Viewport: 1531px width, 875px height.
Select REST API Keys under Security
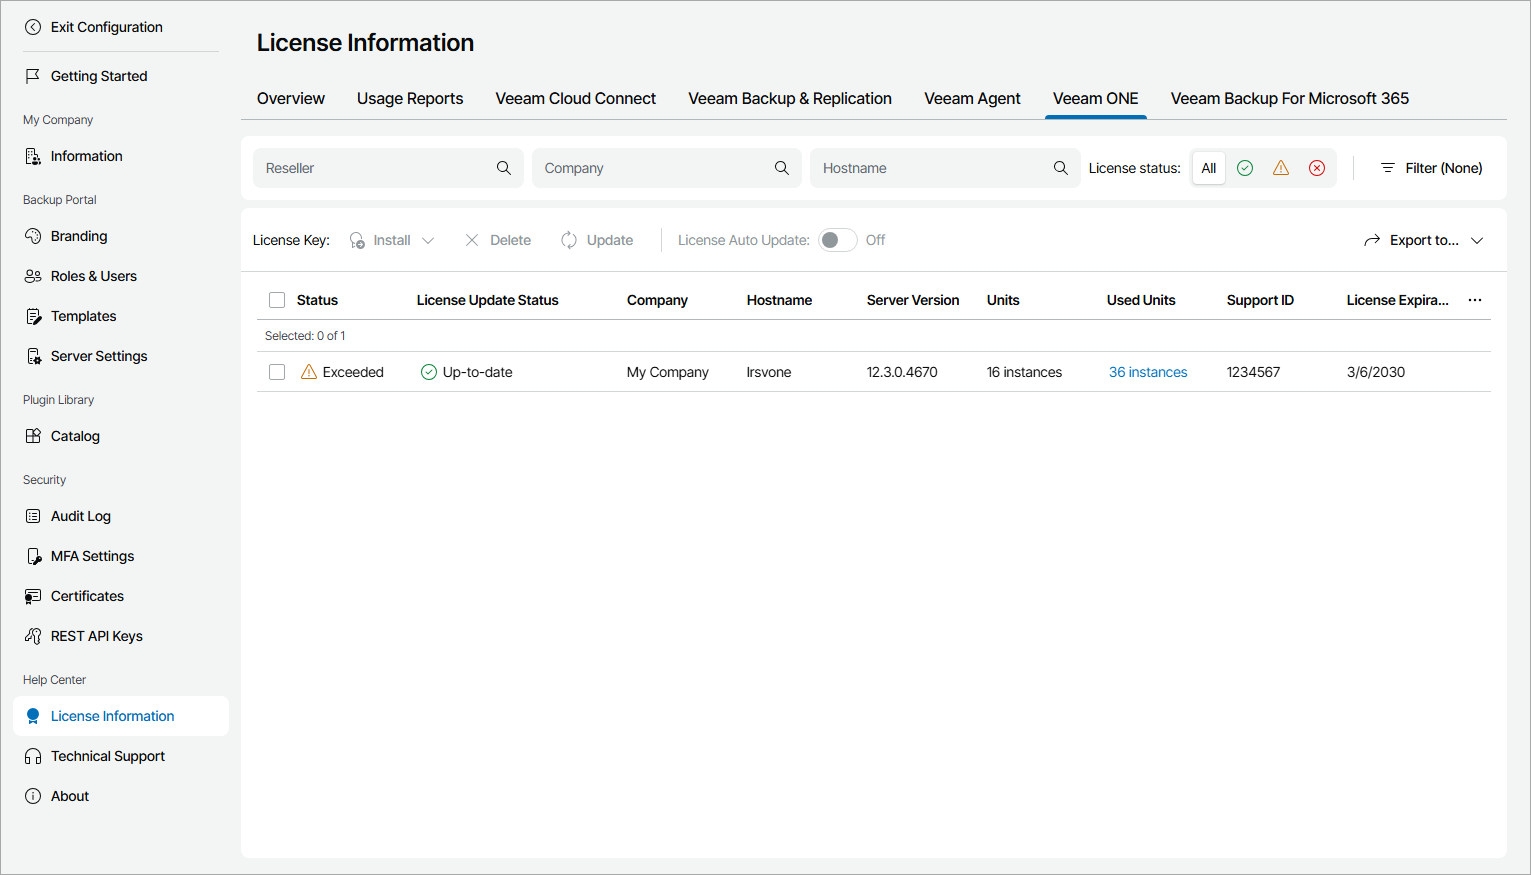pos(97,636)
